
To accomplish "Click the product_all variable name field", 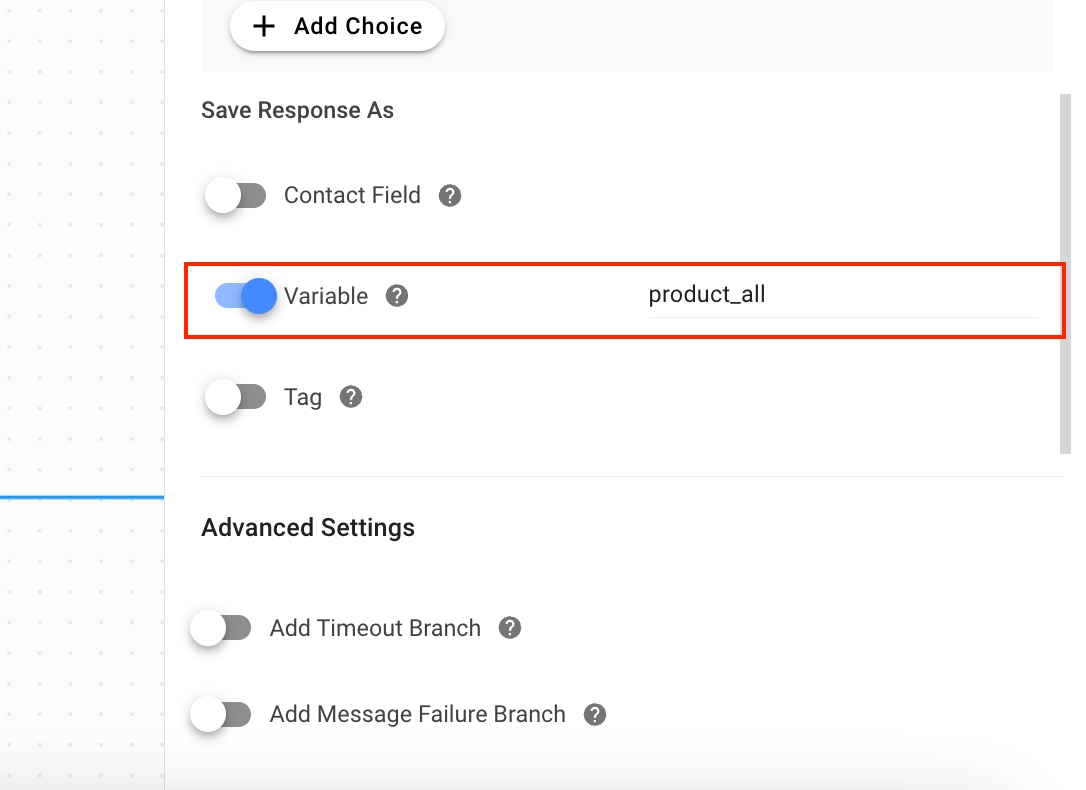I will (x=842, y=296).
